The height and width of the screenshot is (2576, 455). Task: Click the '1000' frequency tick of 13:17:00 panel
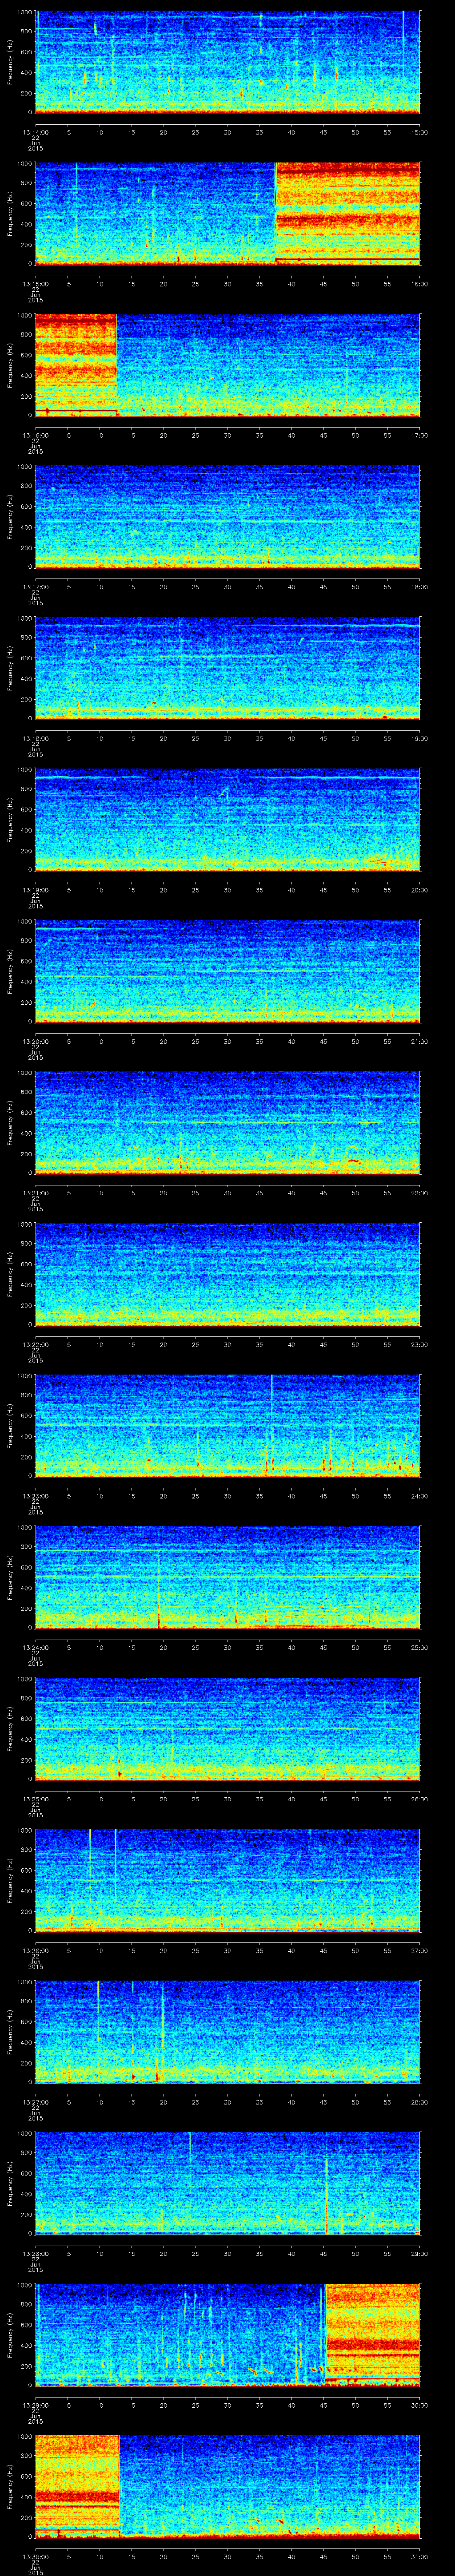24,467
